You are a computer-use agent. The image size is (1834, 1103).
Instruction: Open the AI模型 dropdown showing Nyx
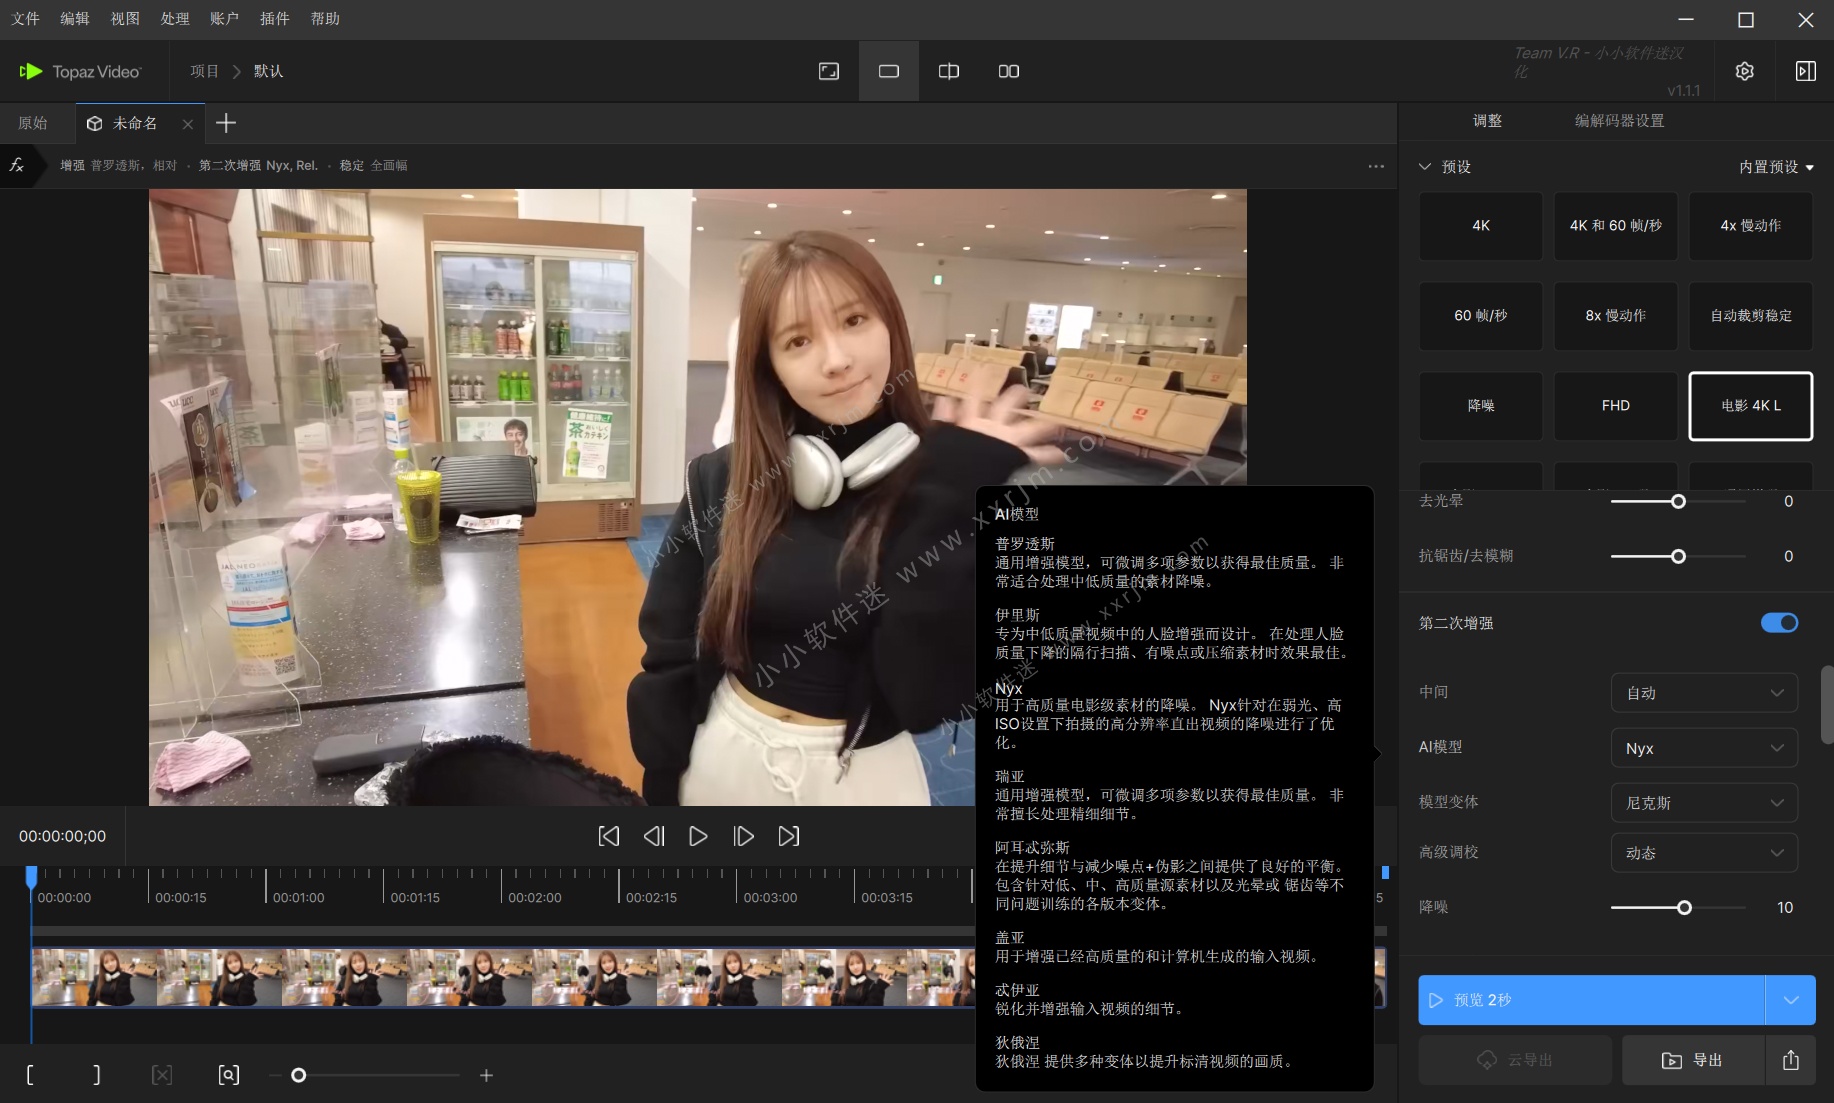pos(1704,747)
